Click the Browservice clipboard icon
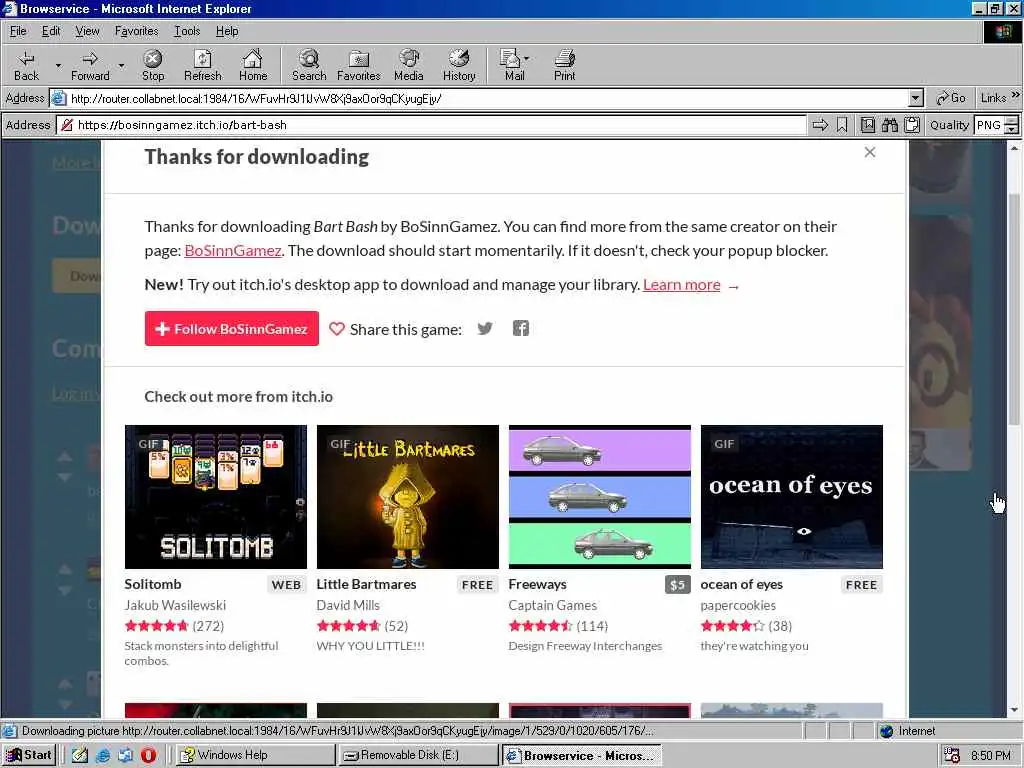Viewport: 1024px width, 768px height. point(912,125)
